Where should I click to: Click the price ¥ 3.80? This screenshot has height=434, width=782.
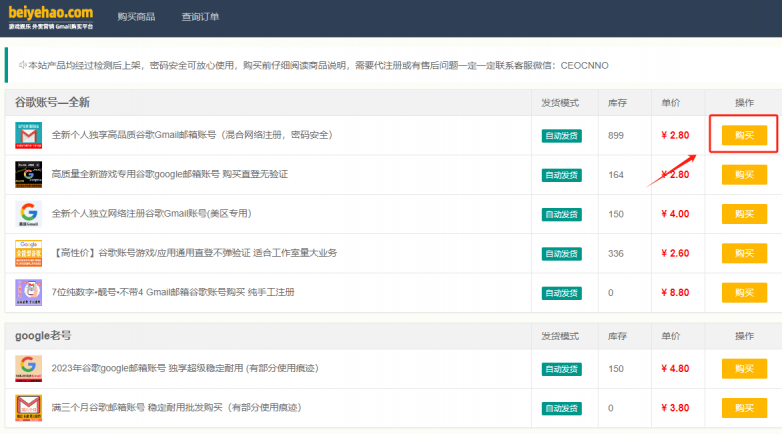pos(675,408)
